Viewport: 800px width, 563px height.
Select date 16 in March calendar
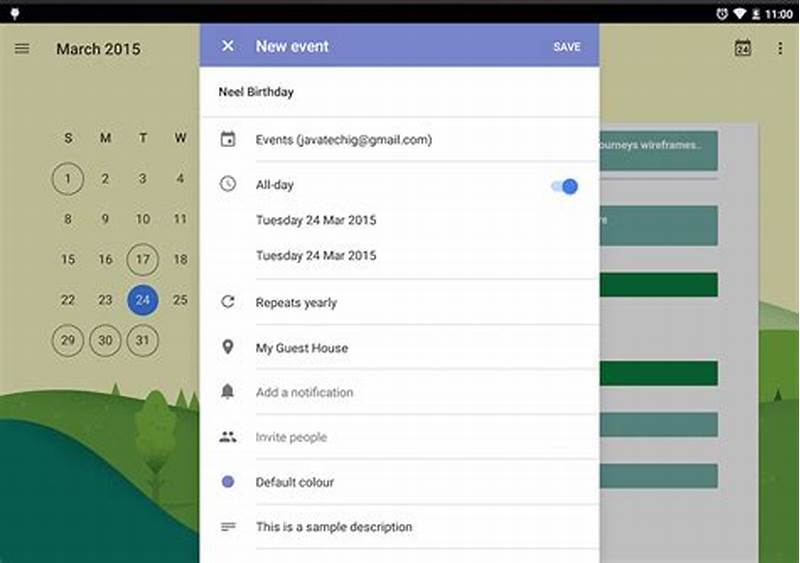coord(105,259)
